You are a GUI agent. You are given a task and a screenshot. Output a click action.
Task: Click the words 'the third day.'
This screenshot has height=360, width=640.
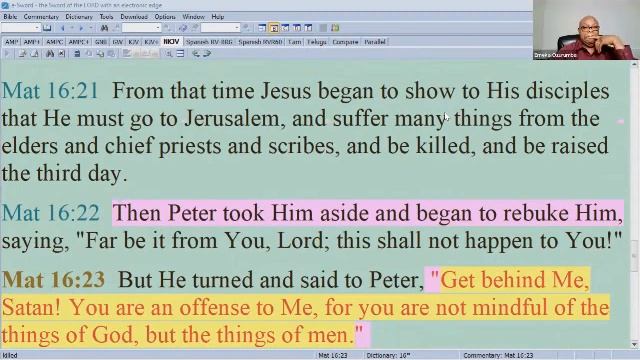(x=64, y=174)
